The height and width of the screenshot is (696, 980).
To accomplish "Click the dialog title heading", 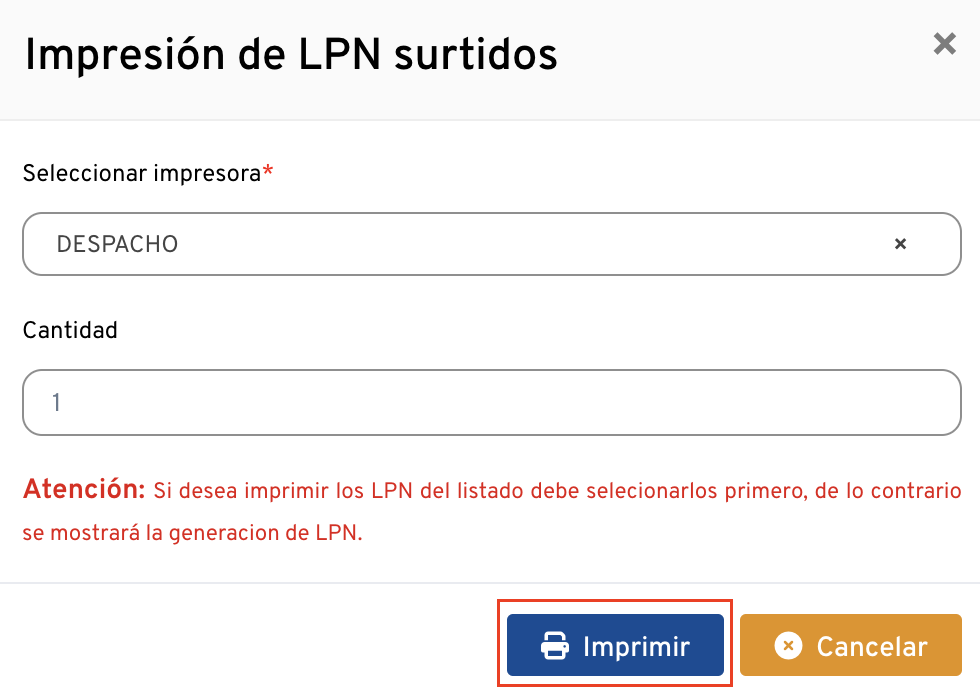I will click(x=290, y=55).
